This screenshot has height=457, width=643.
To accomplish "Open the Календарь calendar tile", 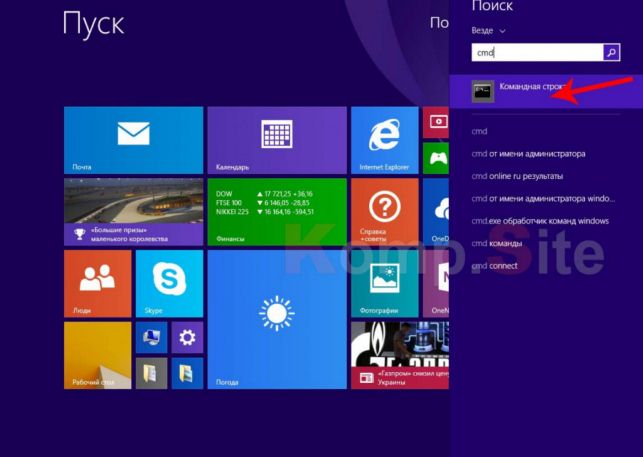I will [x=277, y=140].
